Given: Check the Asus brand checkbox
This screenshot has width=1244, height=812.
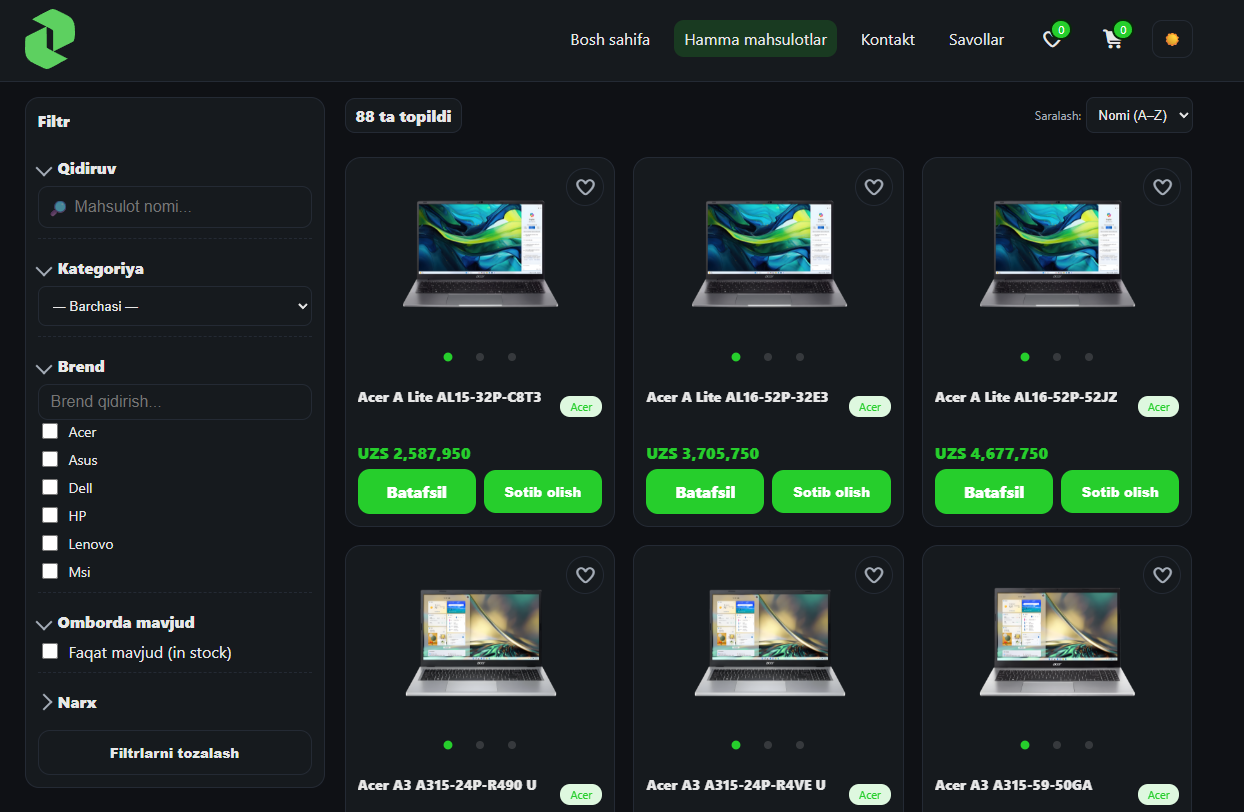Looking at the screenshot, I should (x=50, y=460).
